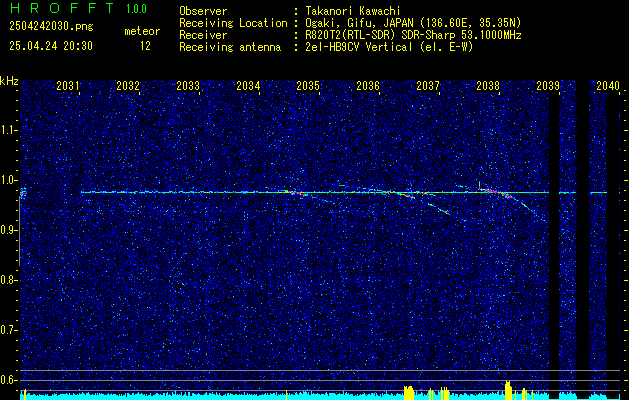This screenshot has height=400, width=629.
Task: Click the 2040 time marker
Action: [608, 85]
